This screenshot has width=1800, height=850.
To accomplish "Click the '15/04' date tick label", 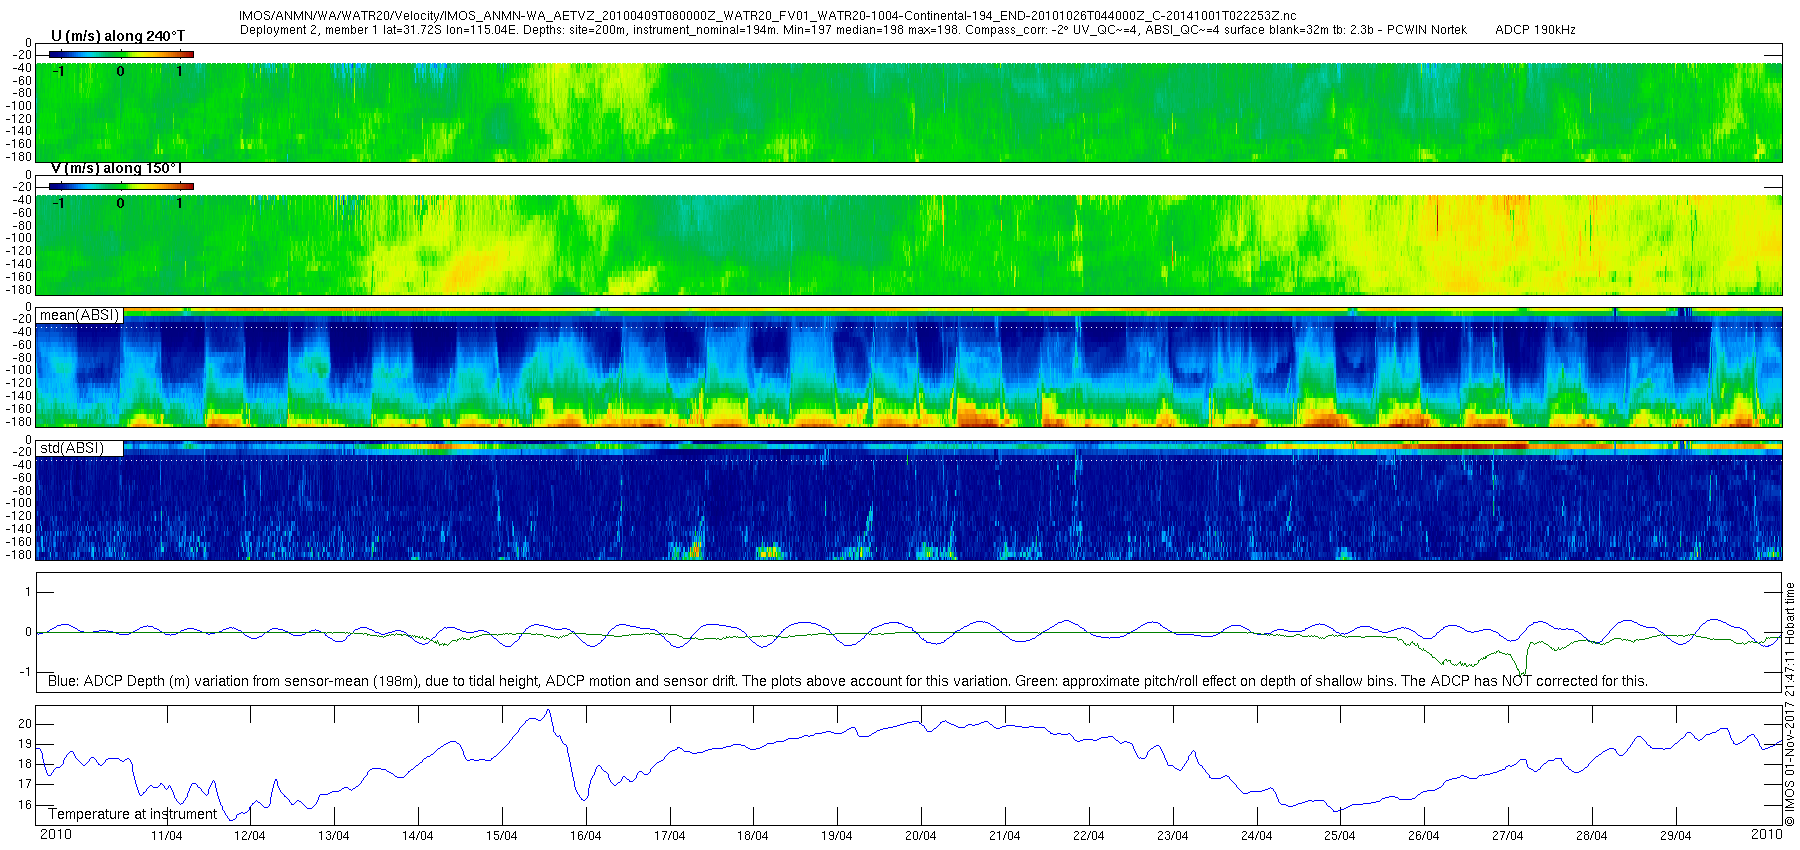I will 502,836.
